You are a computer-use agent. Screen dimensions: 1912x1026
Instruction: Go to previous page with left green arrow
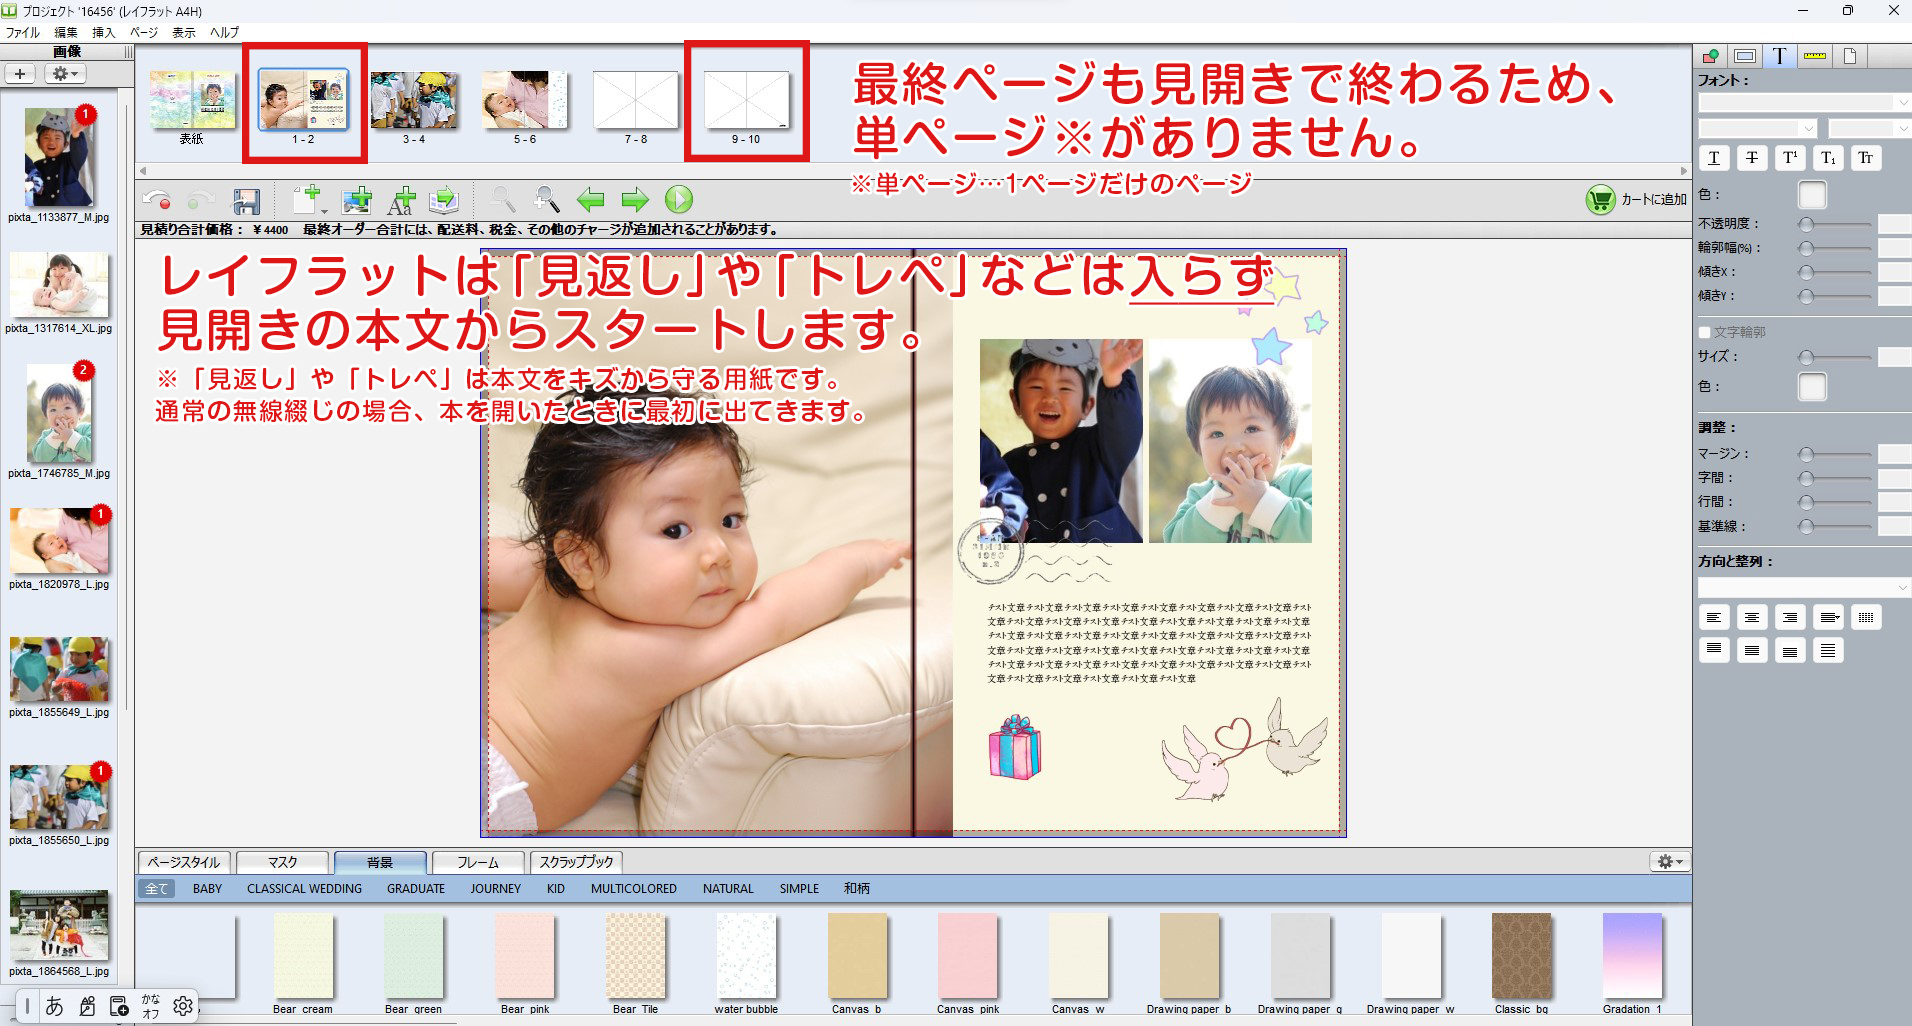[591, 200]
